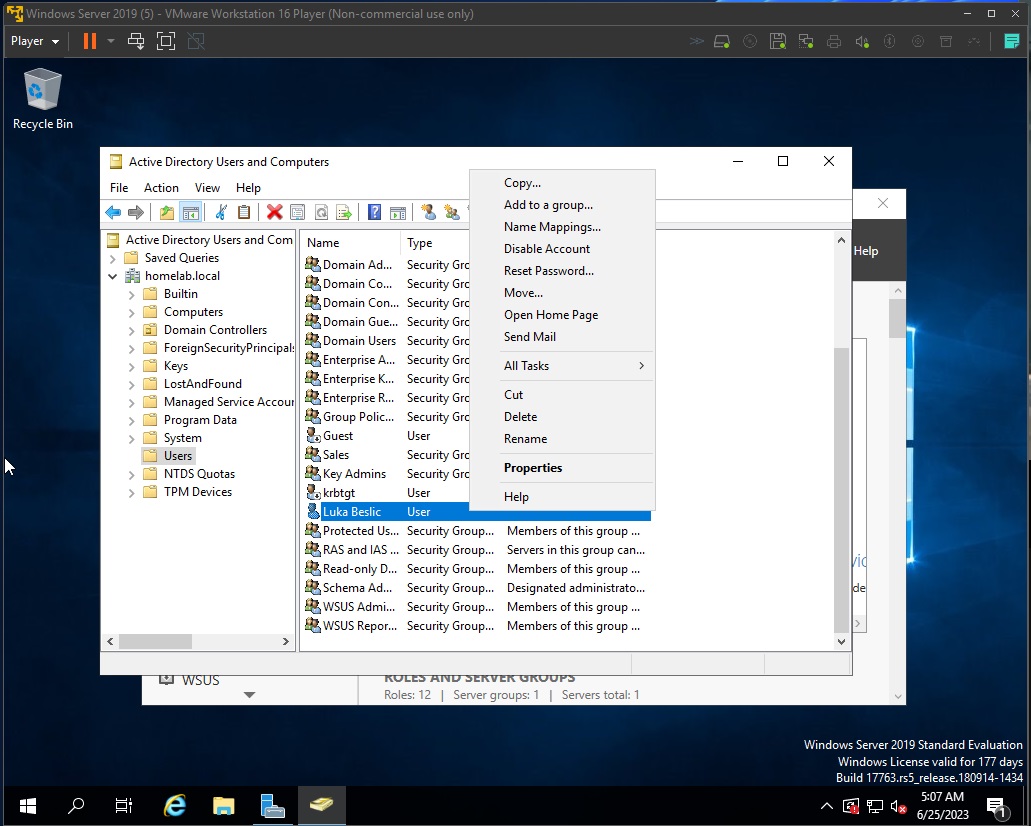Screen dimensions: 1031x826
Task: Choose Copy... in the context menu
Action: pyautogui.click(x=563, y=183)
